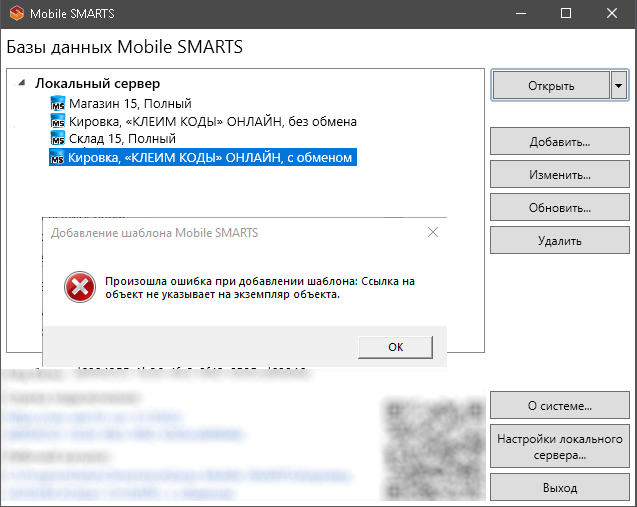
Task: Click the red error icon in dialog
Action: [80, 287]
